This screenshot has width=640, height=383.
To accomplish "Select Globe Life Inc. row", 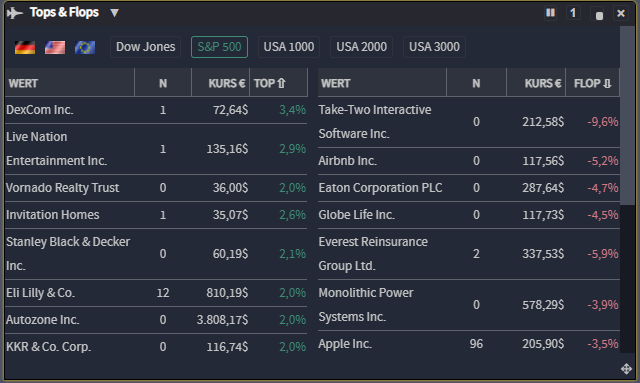I will coord(469,215).
